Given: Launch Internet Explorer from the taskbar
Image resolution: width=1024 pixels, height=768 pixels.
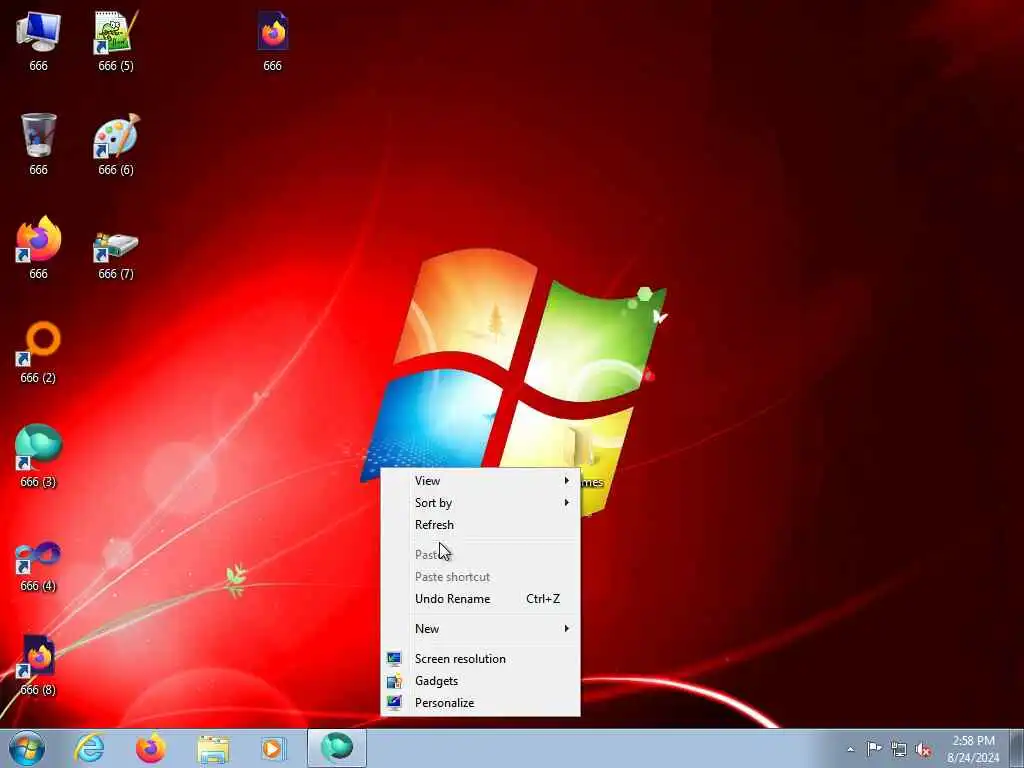Looking at the screenshot, I should pyautogui.click(x=89, y=748).
